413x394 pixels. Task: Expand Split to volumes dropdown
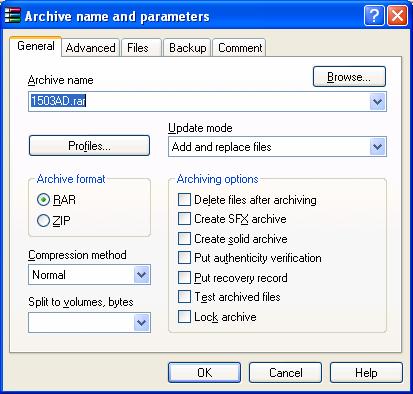pyautogui.click(x=141, y=322)
